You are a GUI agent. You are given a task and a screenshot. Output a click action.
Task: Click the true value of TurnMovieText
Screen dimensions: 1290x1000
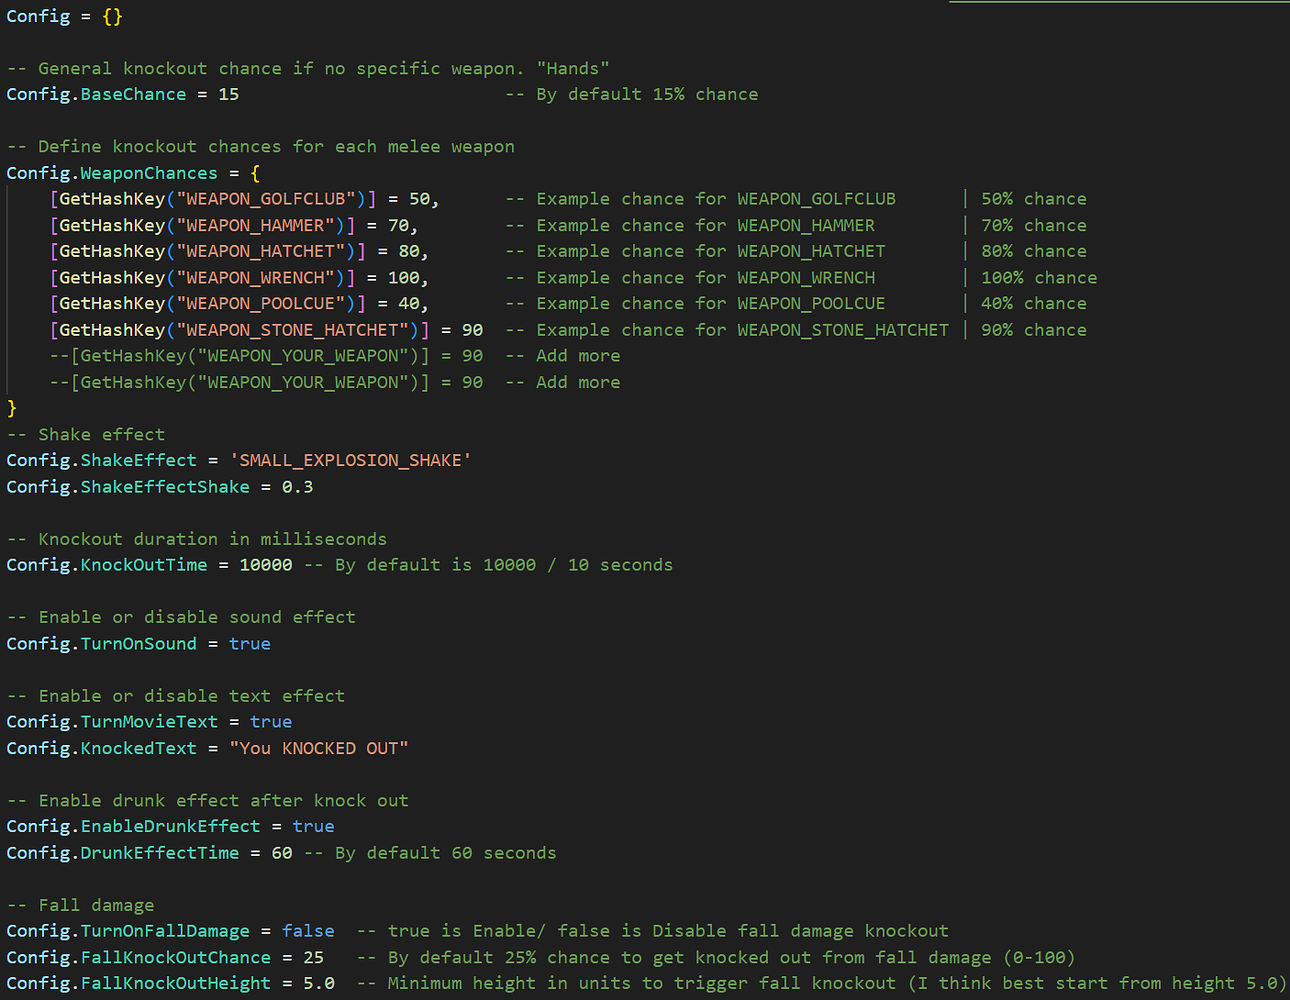click(270, 721)
